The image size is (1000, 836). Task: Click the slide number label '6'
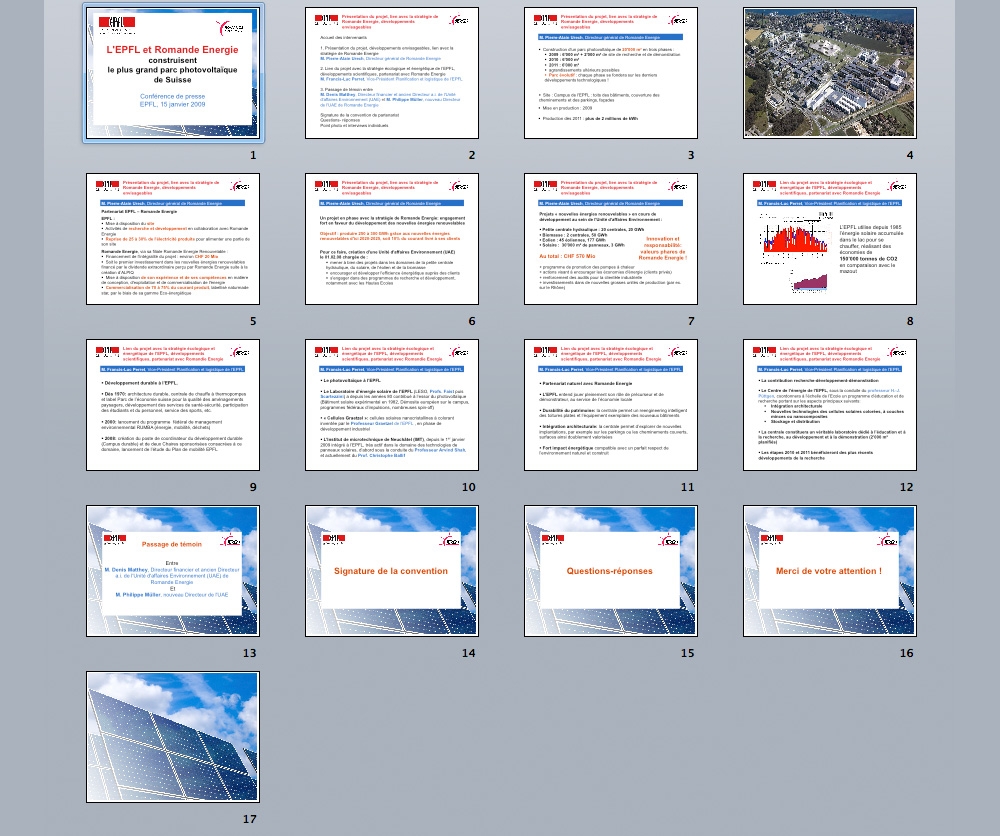[x=472, y=321]
